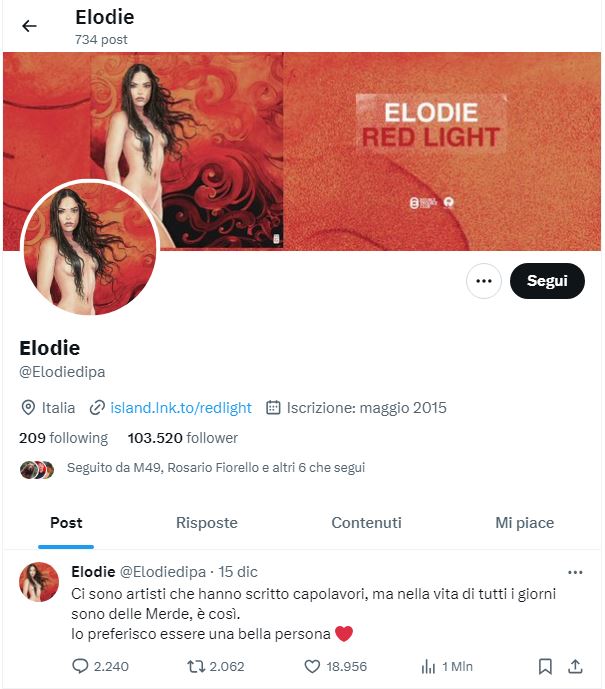Follow Elodie with the Segui button
This screenshot has height=689, width=605.
point(547,281)
